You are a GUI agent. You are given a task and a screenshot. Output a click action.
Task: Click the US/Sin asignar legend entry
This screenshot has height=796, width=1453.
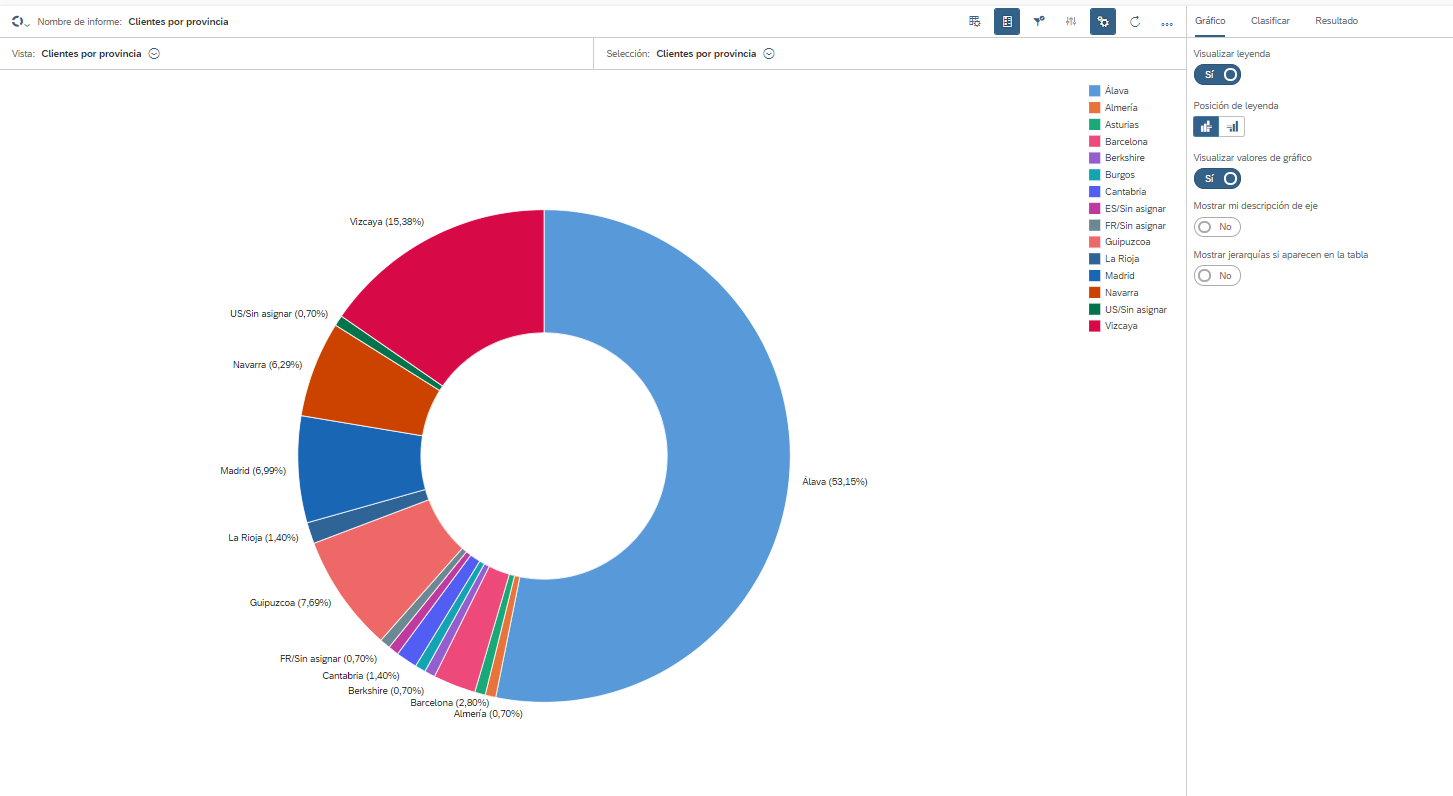point(1128,310)
